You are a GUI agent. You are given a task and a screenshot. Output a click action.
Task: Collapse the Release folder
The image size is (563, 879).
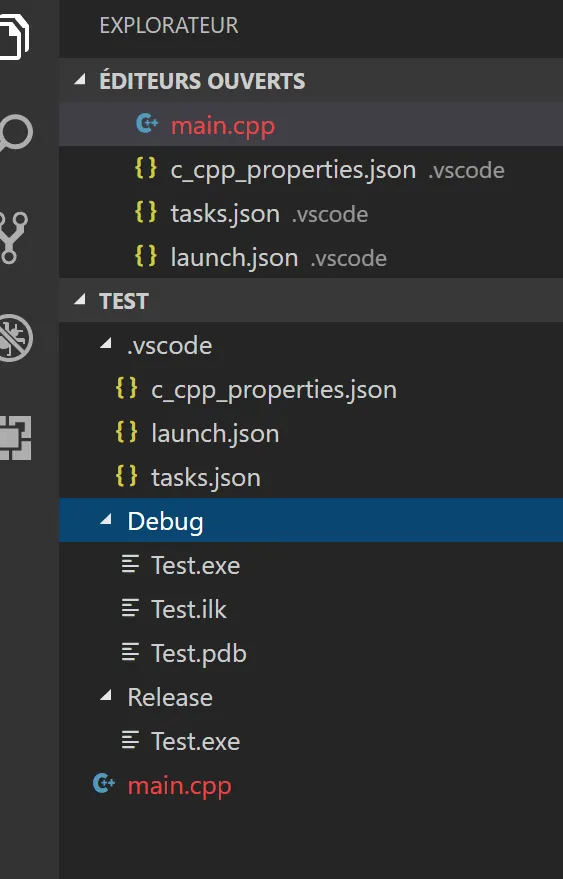[105, 697]
